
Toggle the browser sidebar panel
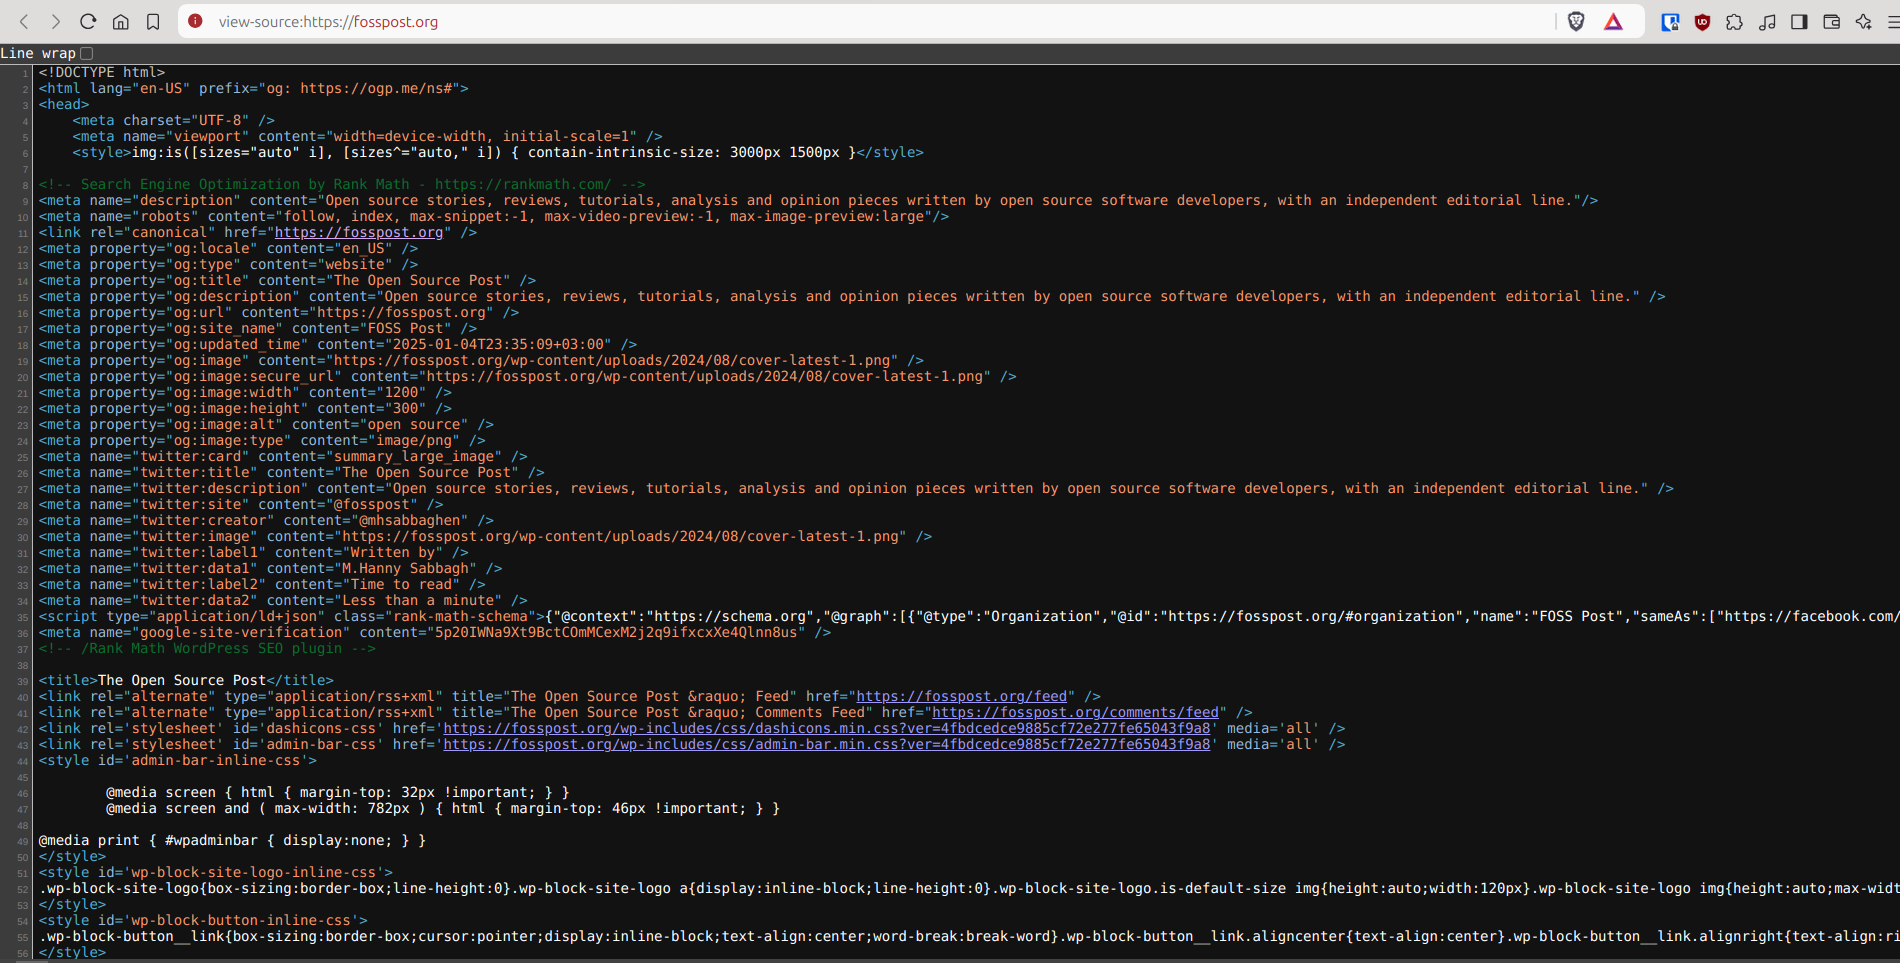[1799, 22]
